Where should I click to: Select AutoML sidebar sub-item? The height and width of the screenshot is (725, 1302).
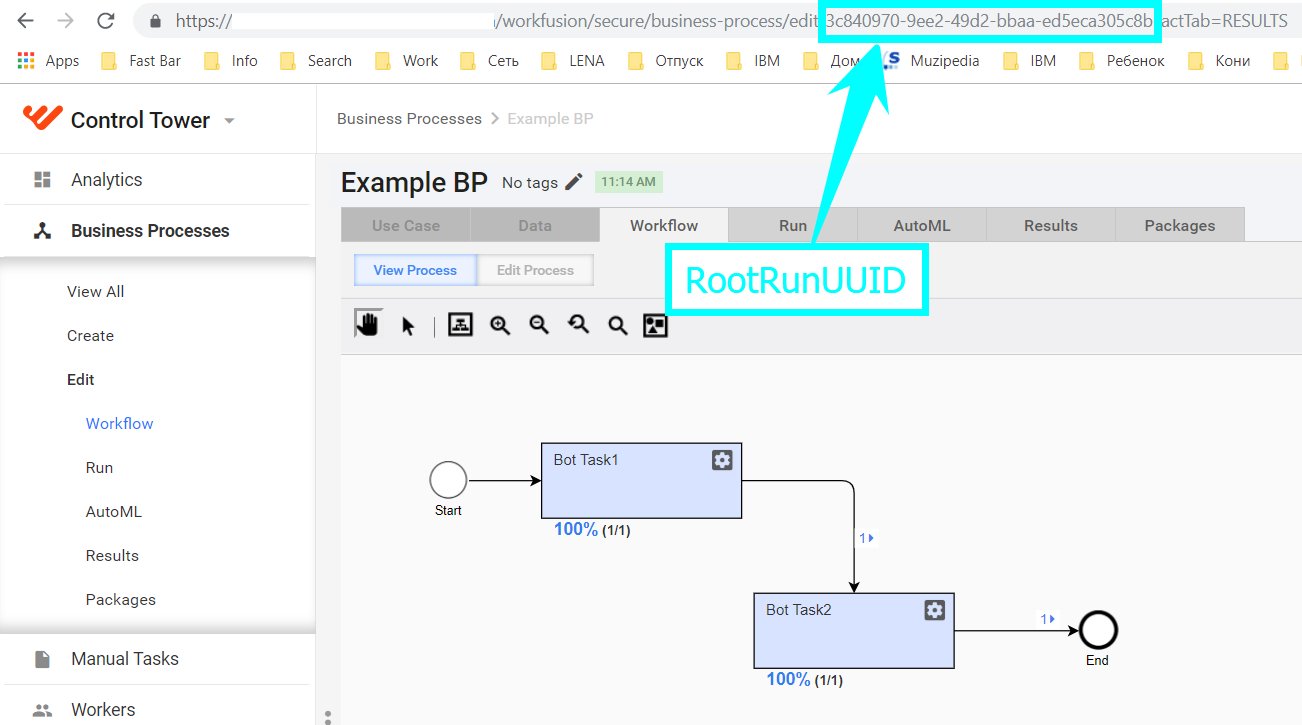[114, 512]
